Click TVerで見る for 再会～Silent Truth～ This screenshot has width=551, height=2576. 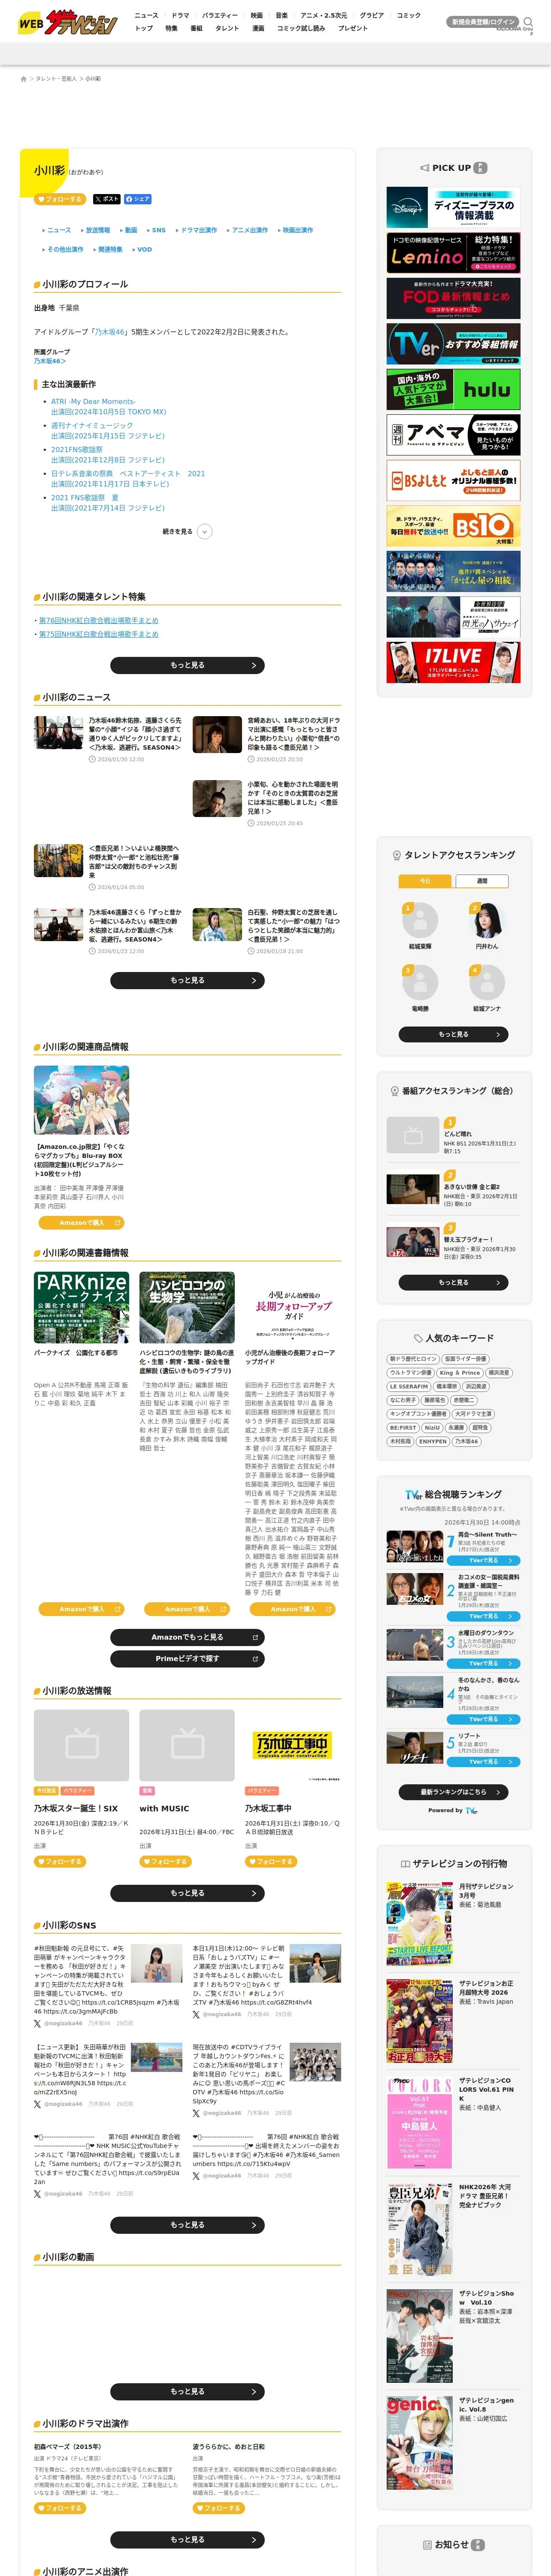[x=484, y=1560]
